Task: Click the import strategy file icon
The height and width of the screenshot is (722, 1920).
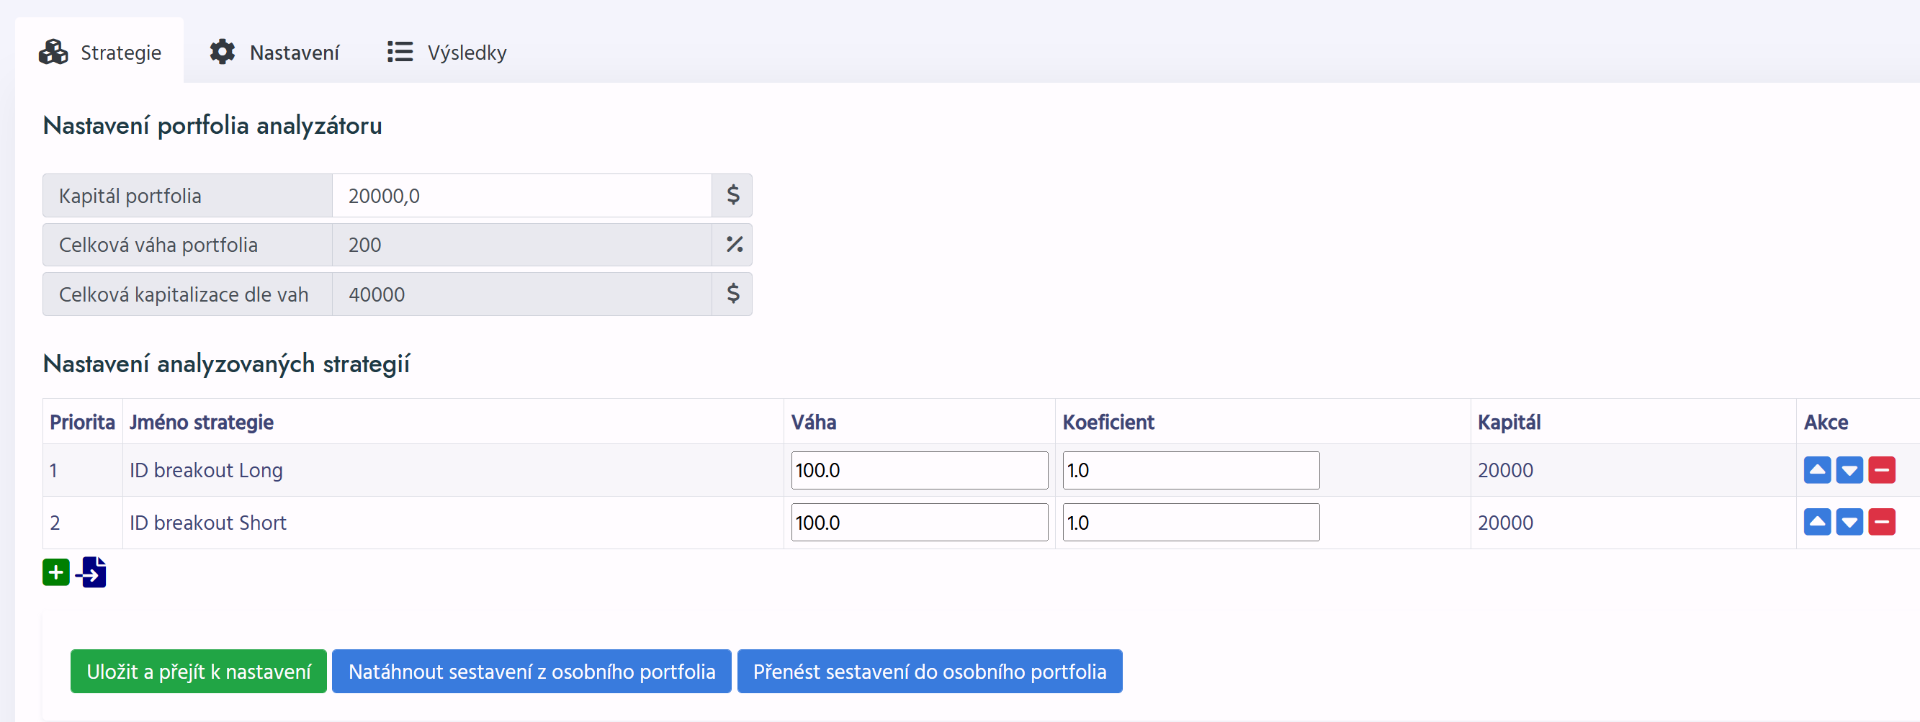Action: 92,573
